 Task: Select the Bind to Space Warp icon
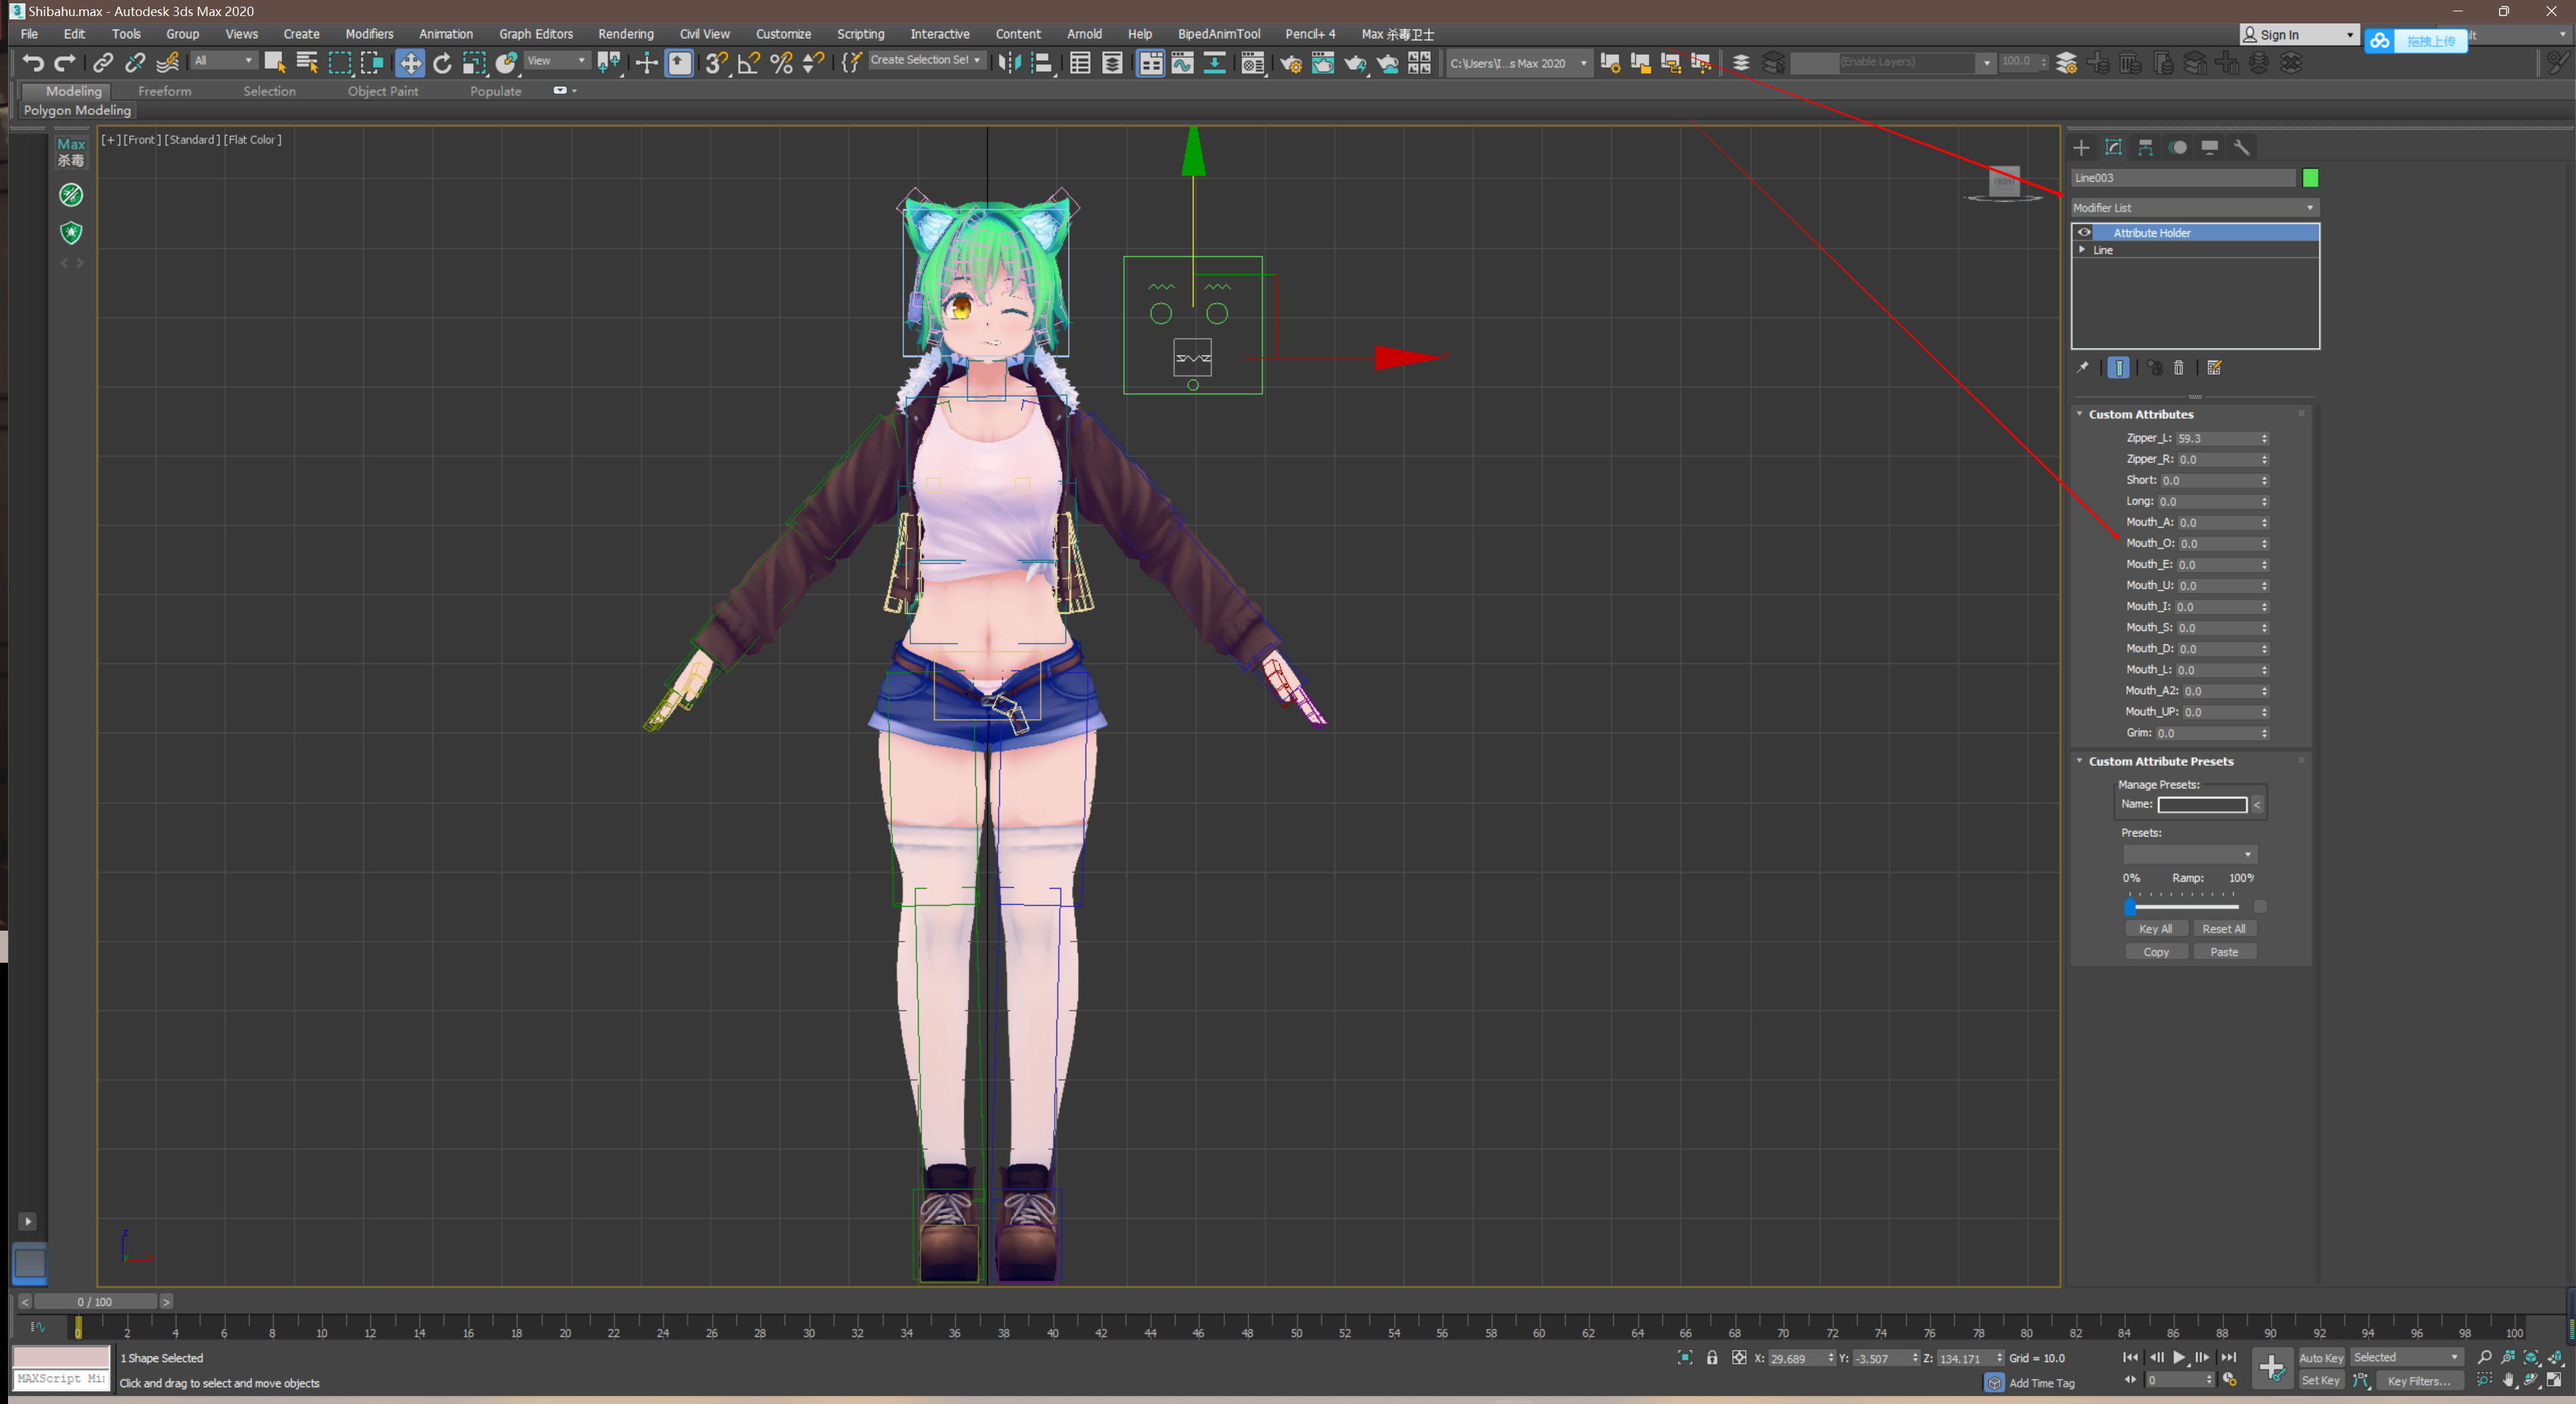coord(168,63)
